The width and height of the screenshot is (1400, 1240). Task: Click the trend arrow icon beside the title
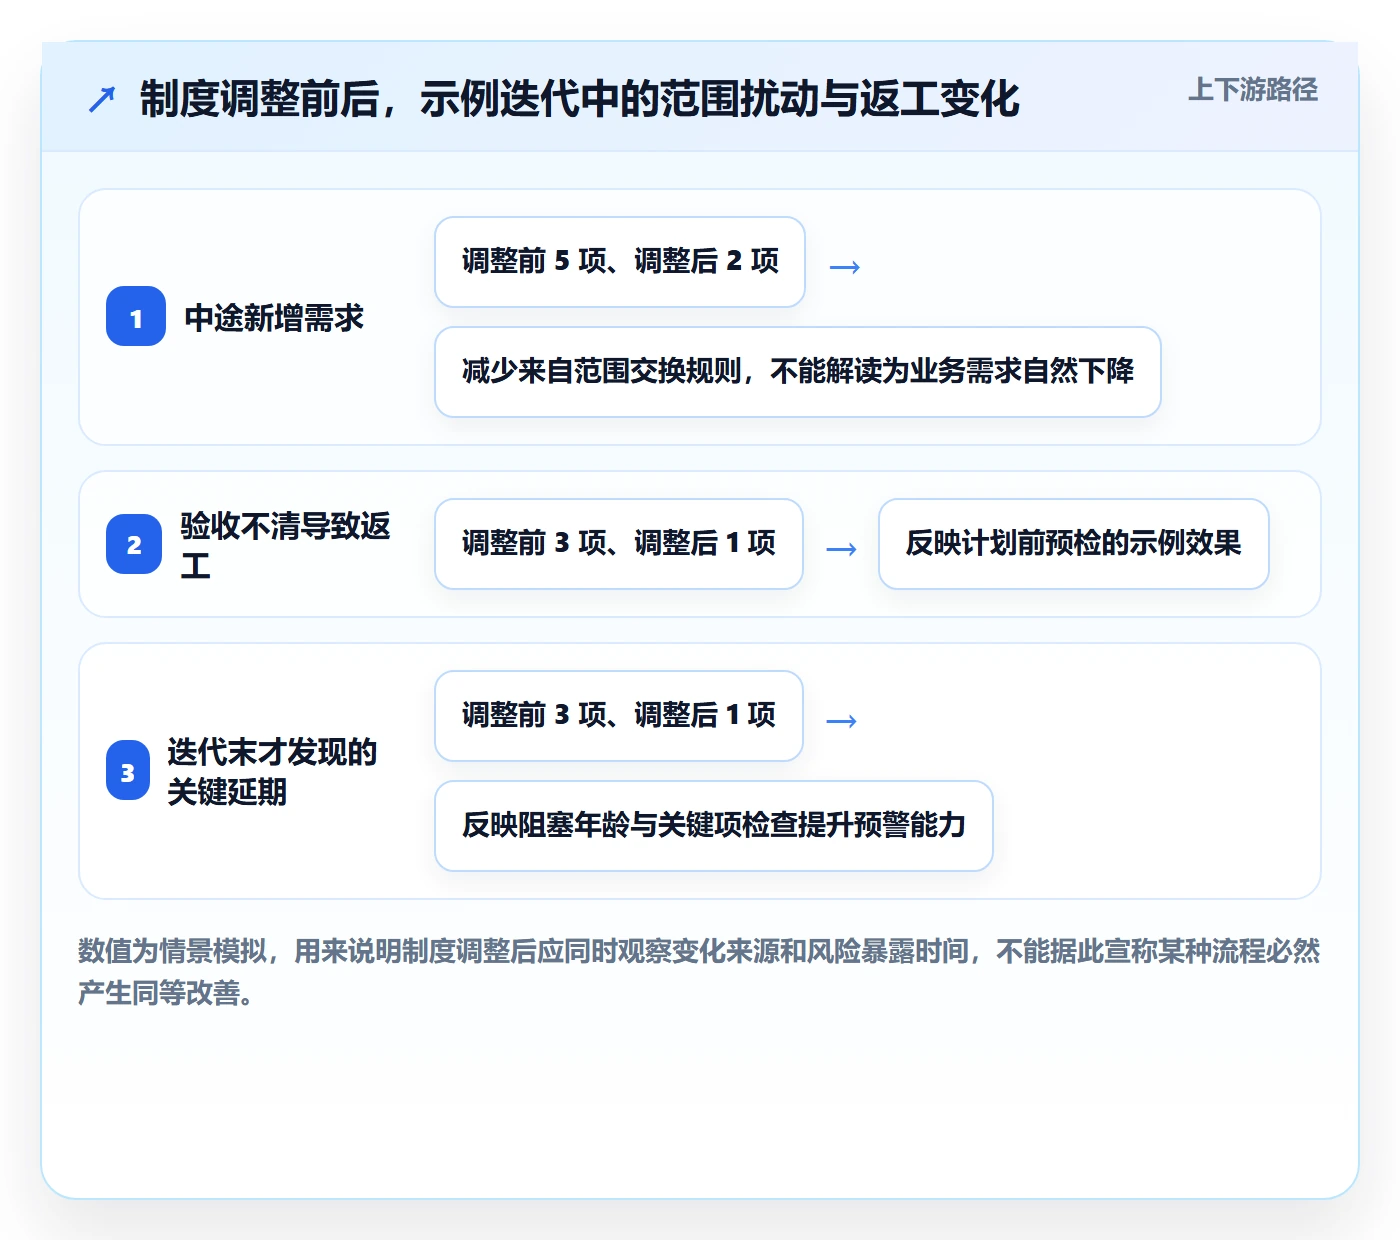102,99
